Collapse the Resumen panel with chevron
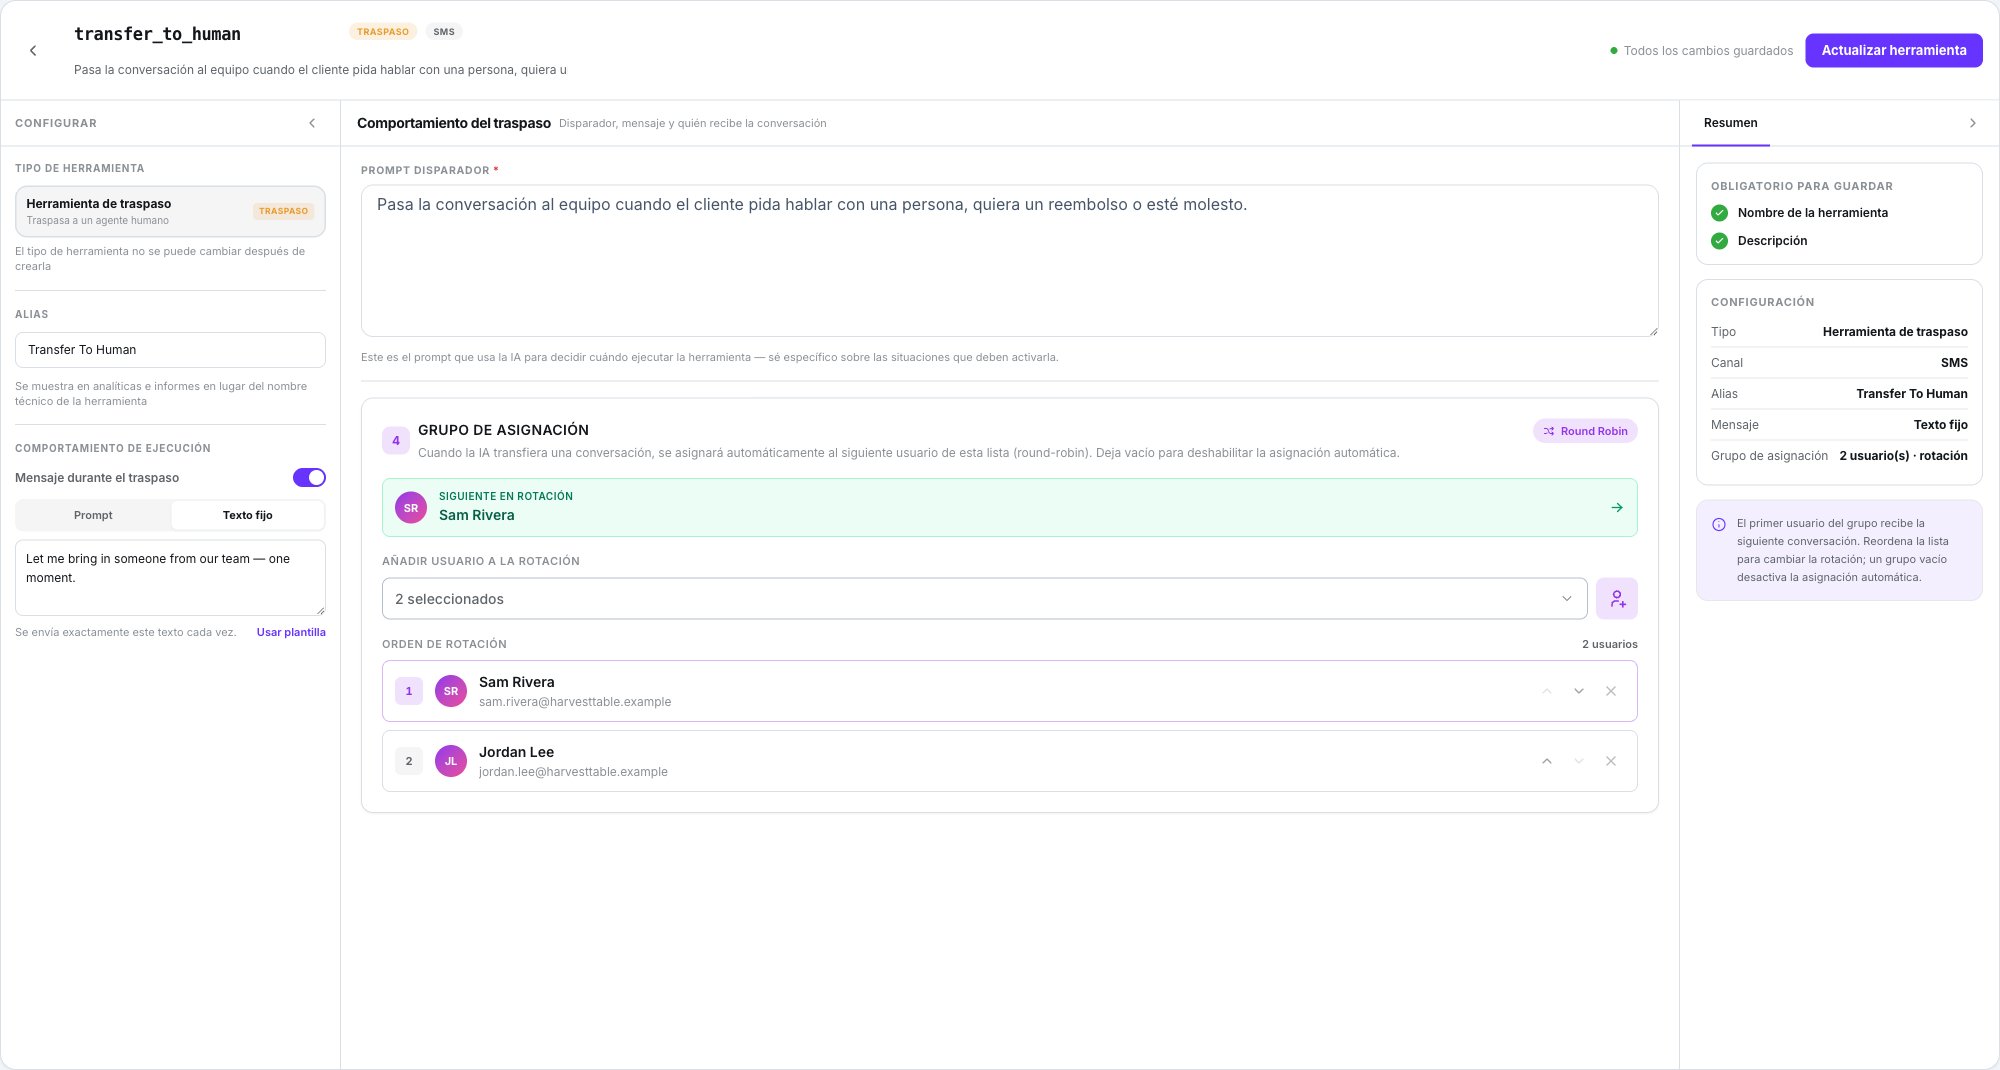The width and height of the screenshot is (2000, 1070). tap(1972, 123)
